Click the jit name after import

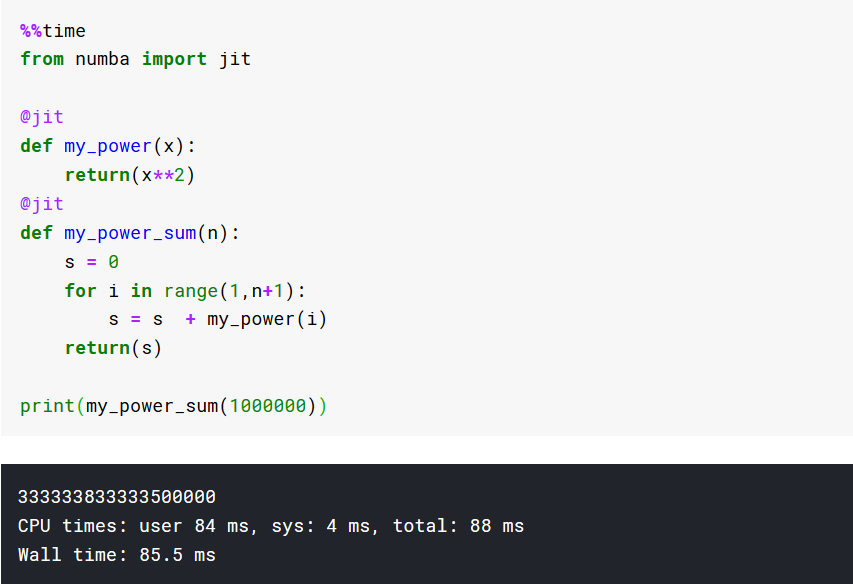[234, 59]
